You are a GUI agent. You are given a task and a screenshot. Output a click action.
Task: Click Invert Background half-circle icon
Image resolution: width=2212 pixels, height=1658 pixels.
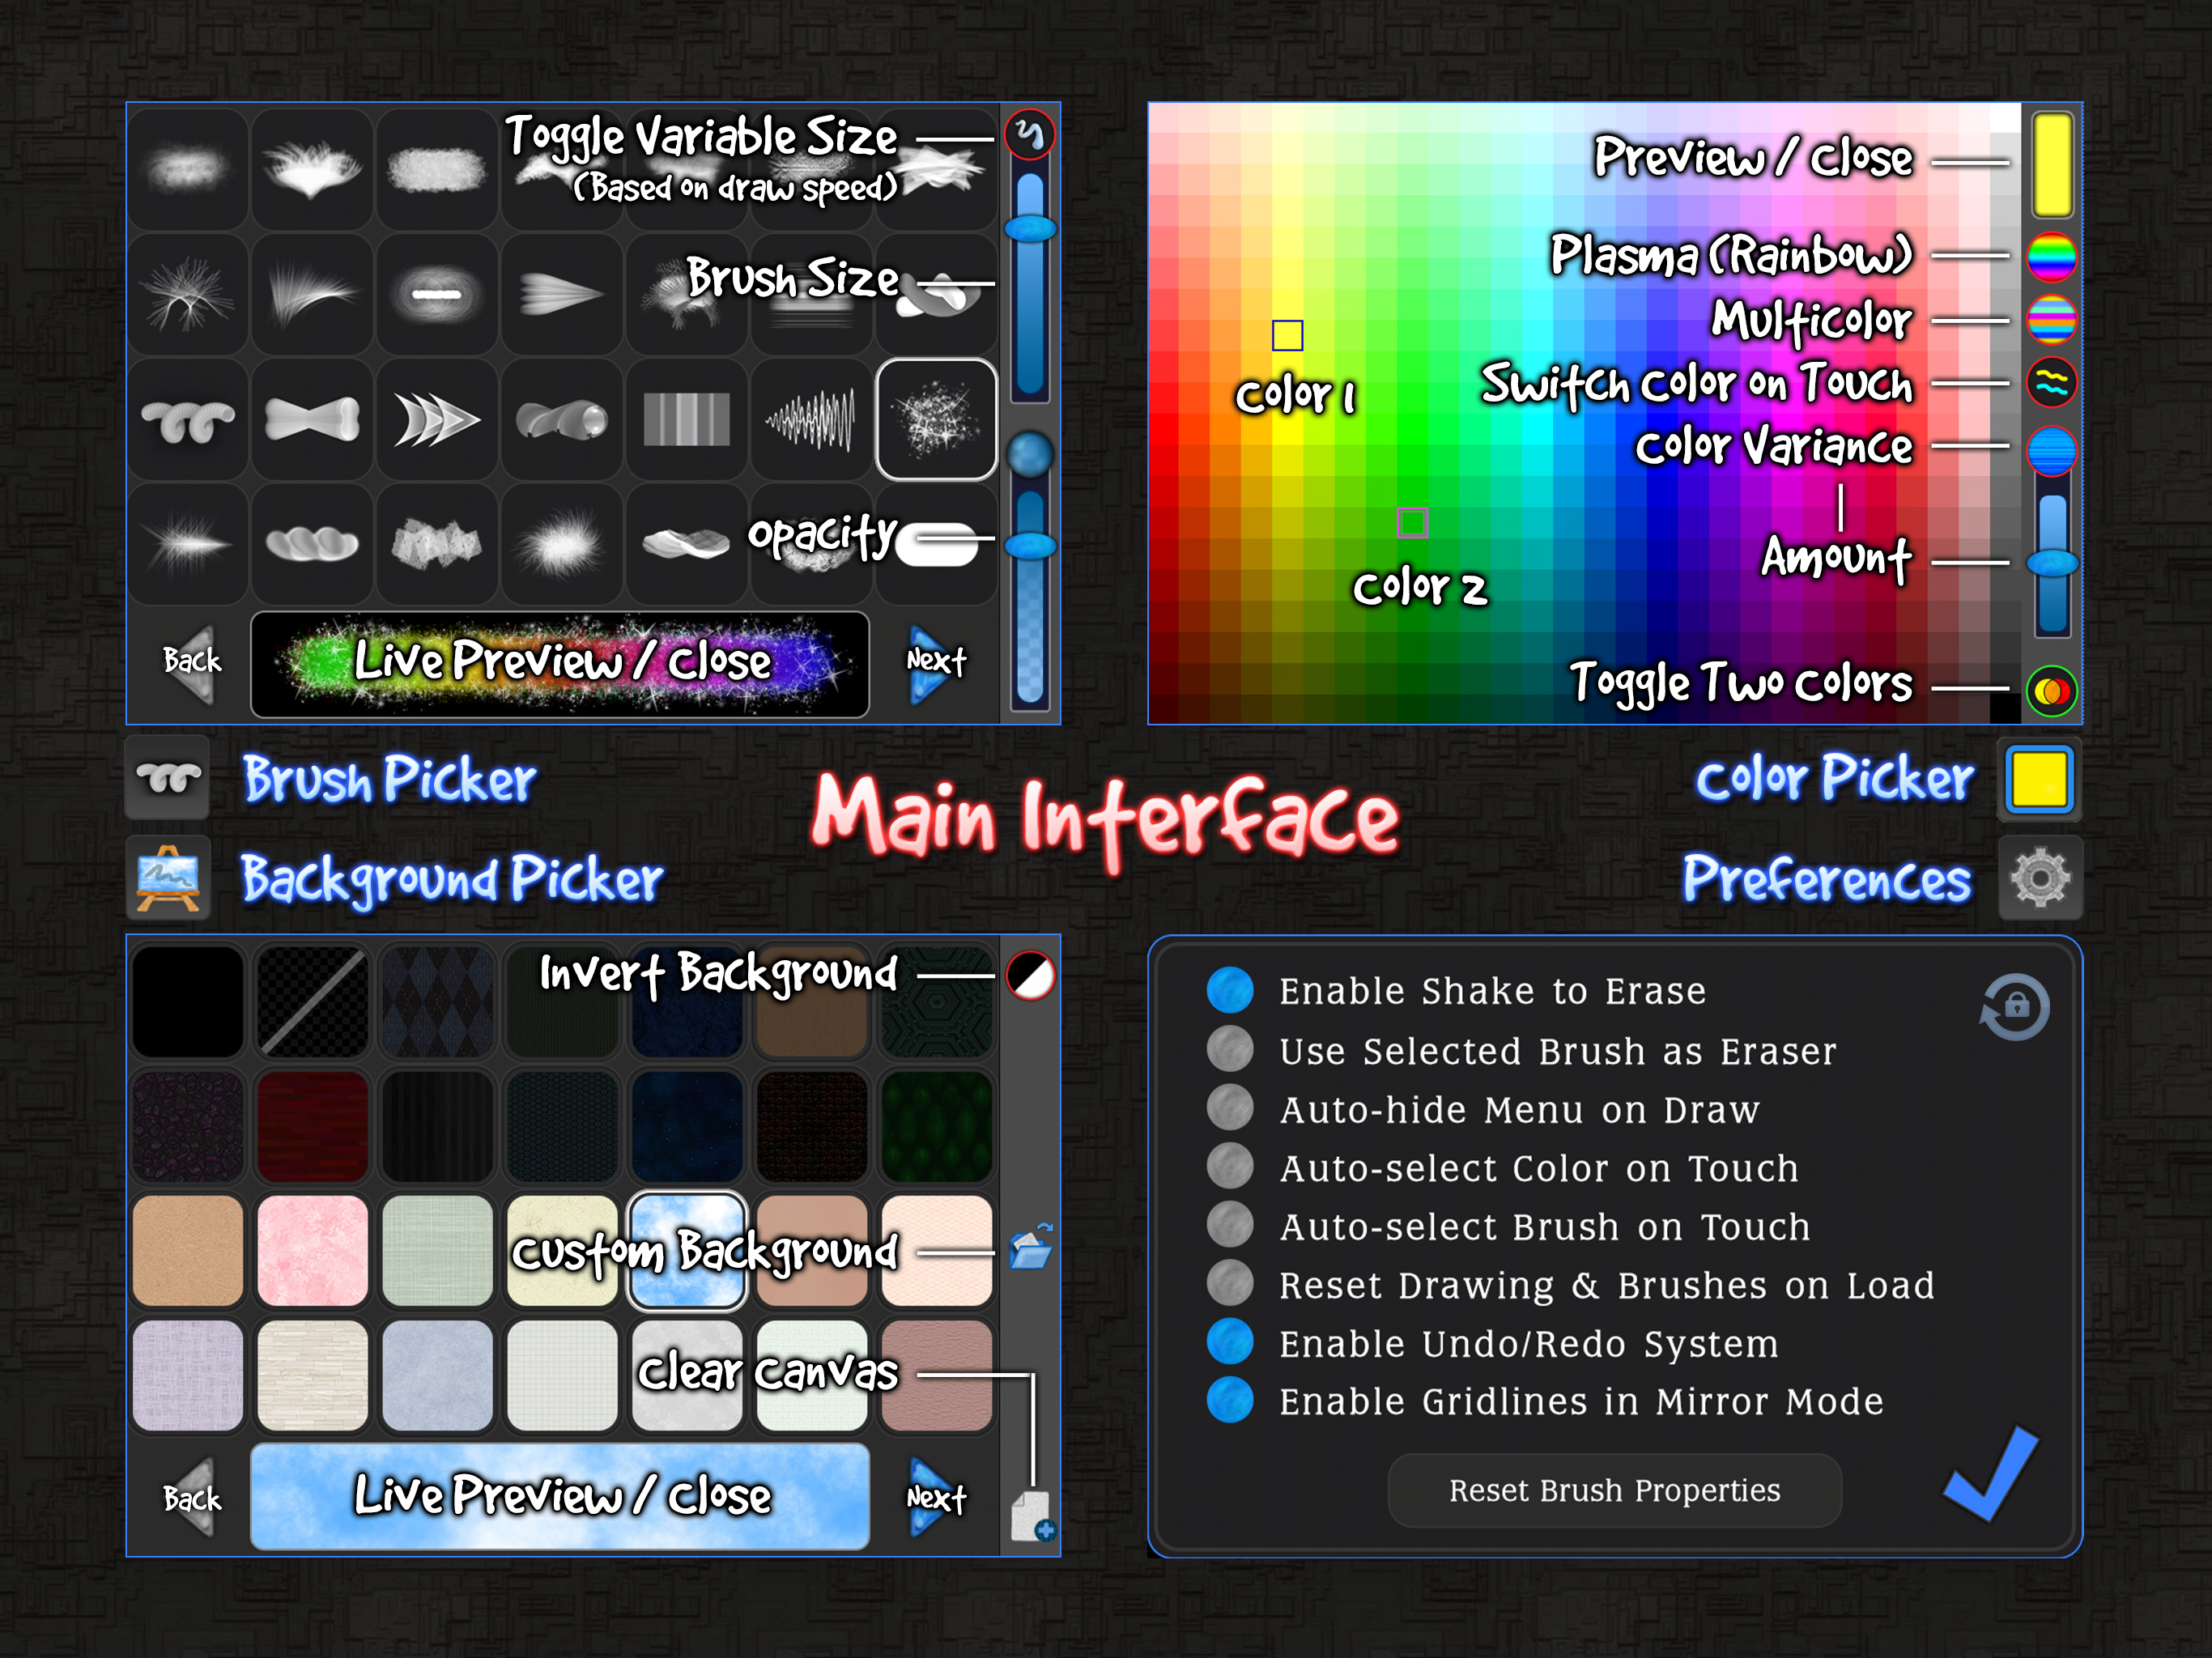1030,975
